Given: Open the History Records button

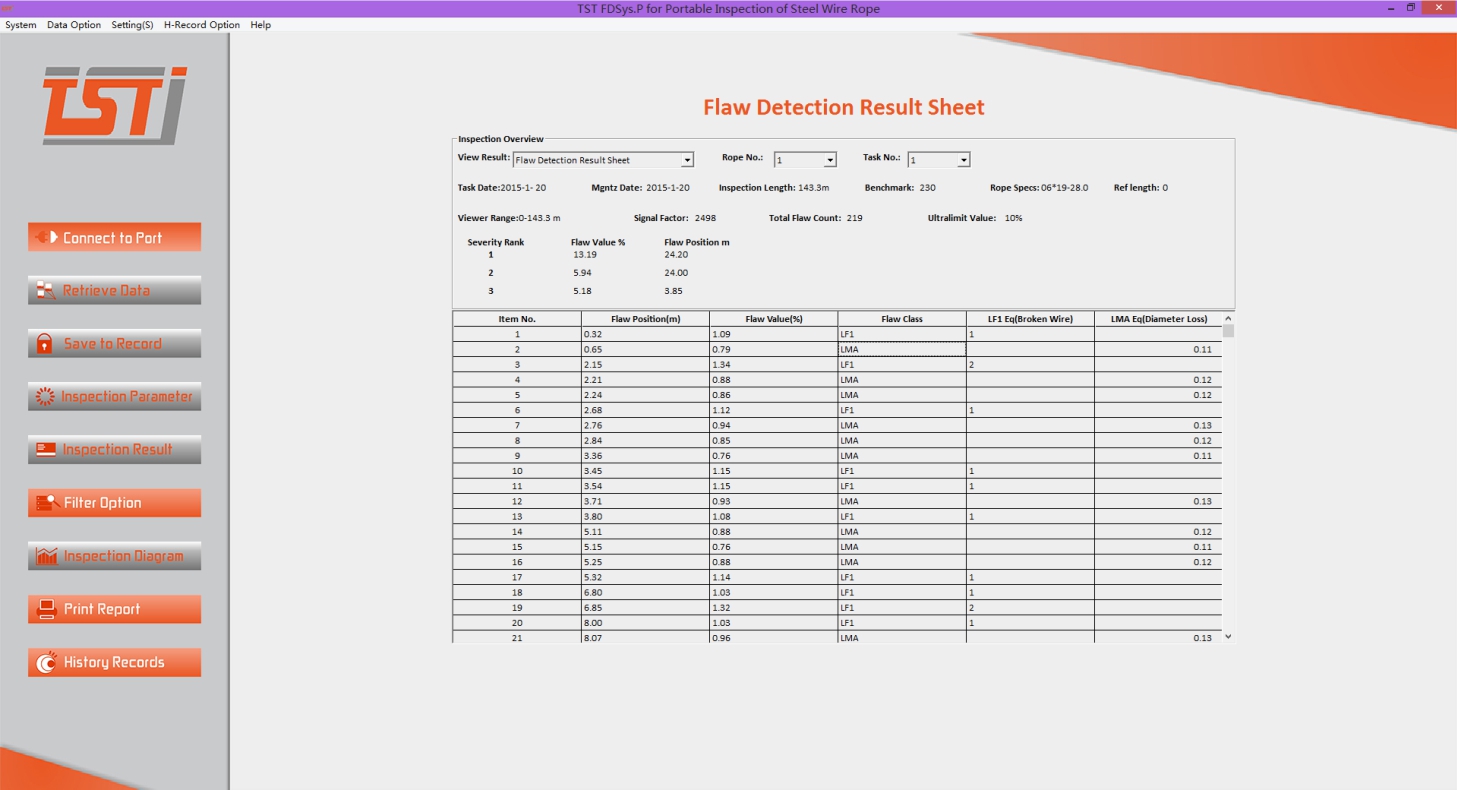Looking at the screenshot, I should point(114,662).
